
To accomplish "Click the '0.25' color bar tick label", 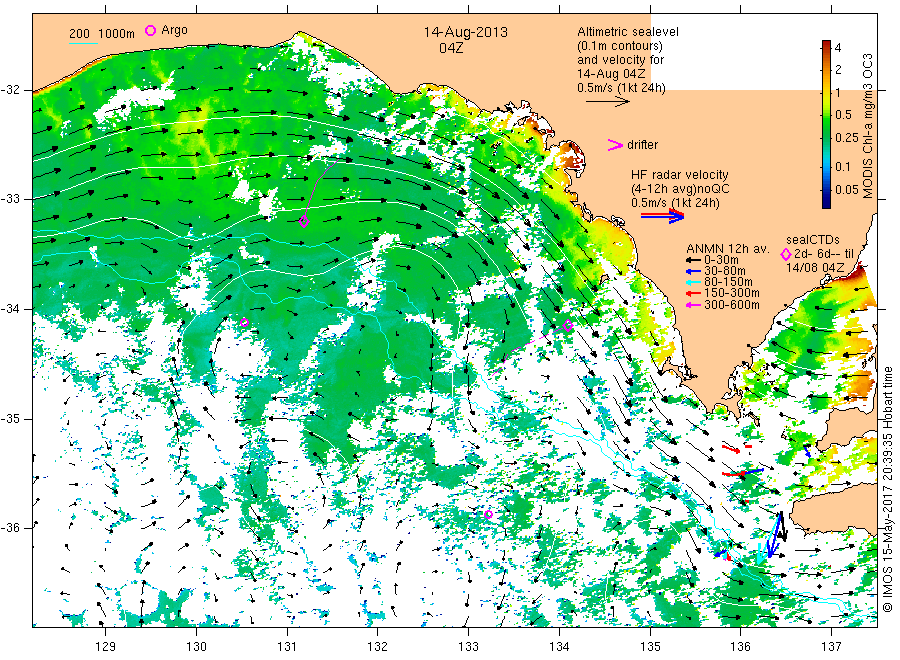I will pyautogui.click(x=846, y=138).
